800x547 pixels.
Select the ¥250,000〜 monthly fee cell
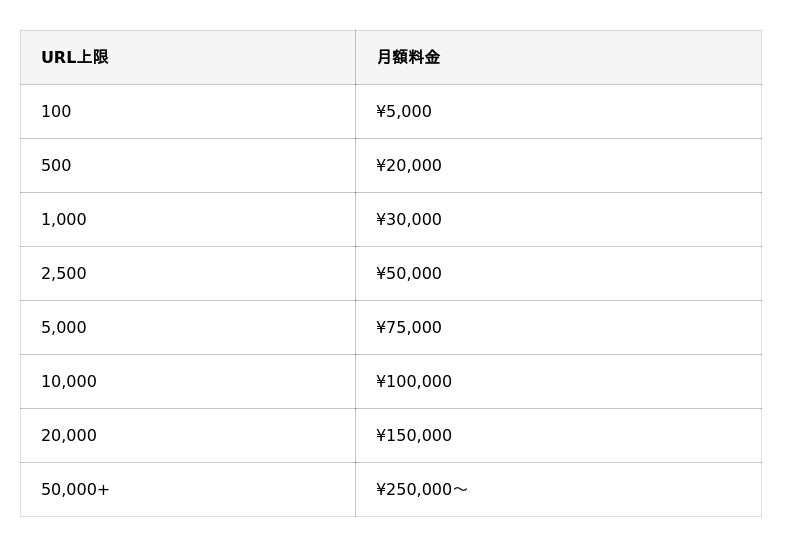[x=422, y=490]
